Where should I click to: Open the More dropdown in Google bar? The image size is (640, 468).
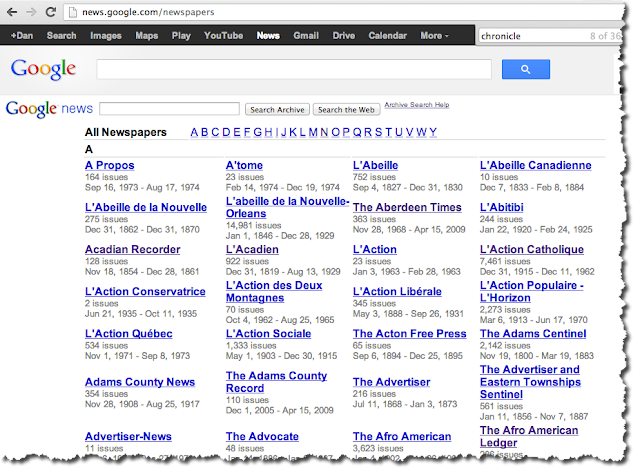tap(435, 35)
